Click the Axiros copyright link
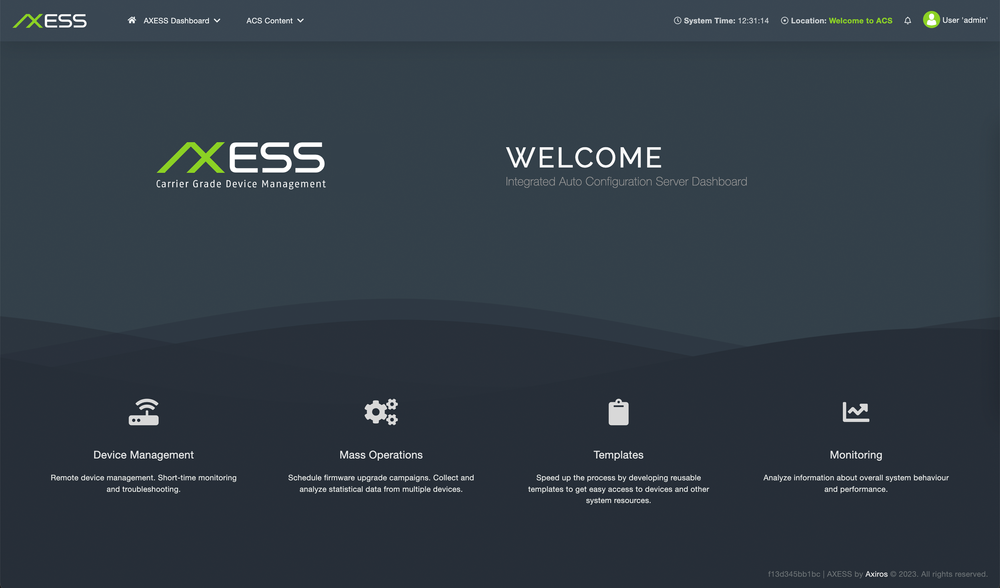Viewport: 1000px width, 588px height. tap(876, 574)
